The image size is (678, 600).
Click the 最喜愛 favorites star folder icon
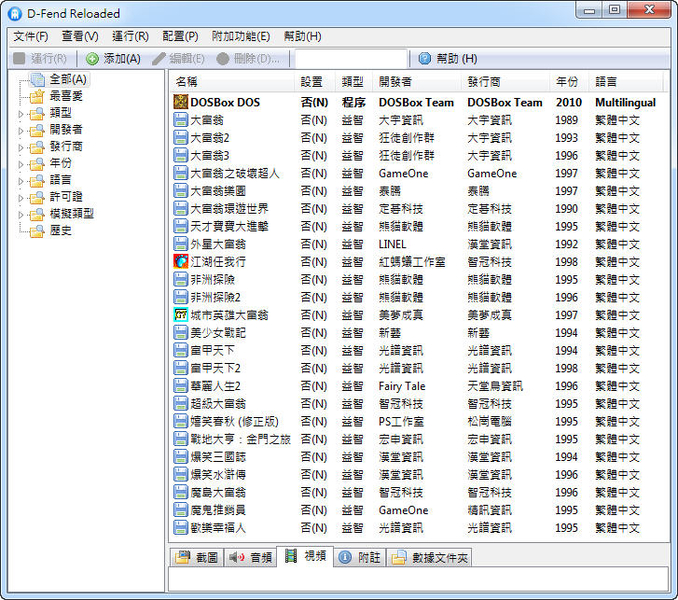point(37,96)
